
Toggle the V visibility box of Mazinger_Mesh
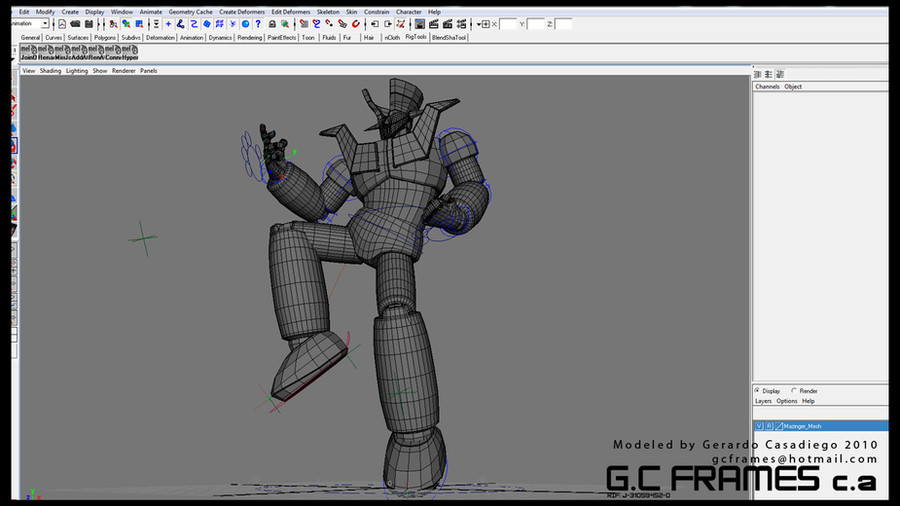coord(759,426)
